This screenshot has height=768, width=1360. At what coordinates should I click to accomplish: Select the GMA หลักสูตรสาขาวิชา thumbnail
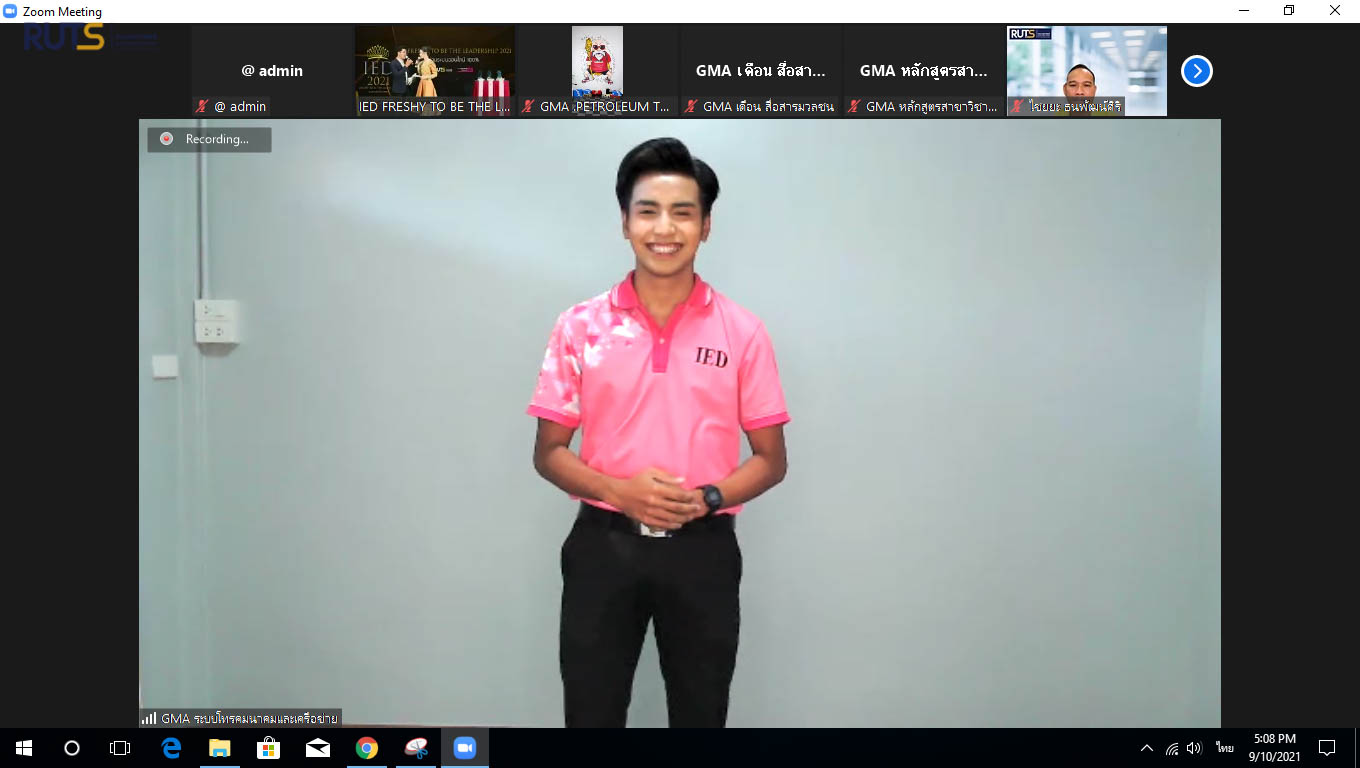[924, 71]
